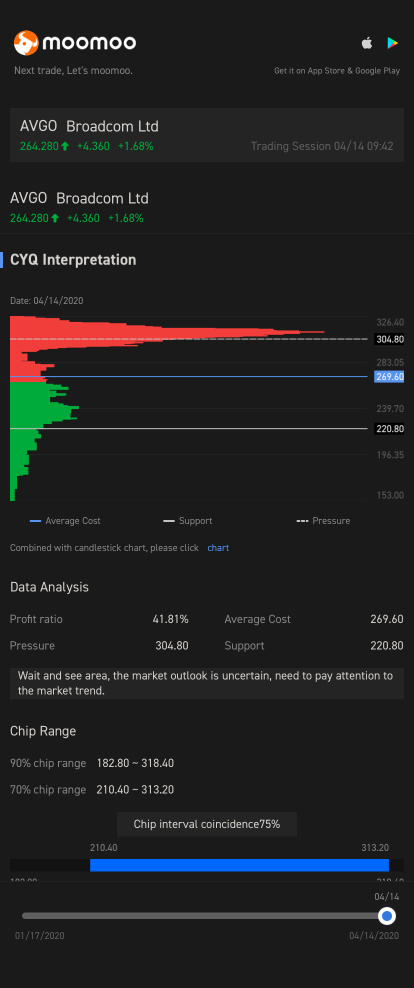The width and height of the screenshot is (414, 988).
Task: Click the 90% chip range value 182.80 ~ 318.40
Action: click(x=135, y=764)
